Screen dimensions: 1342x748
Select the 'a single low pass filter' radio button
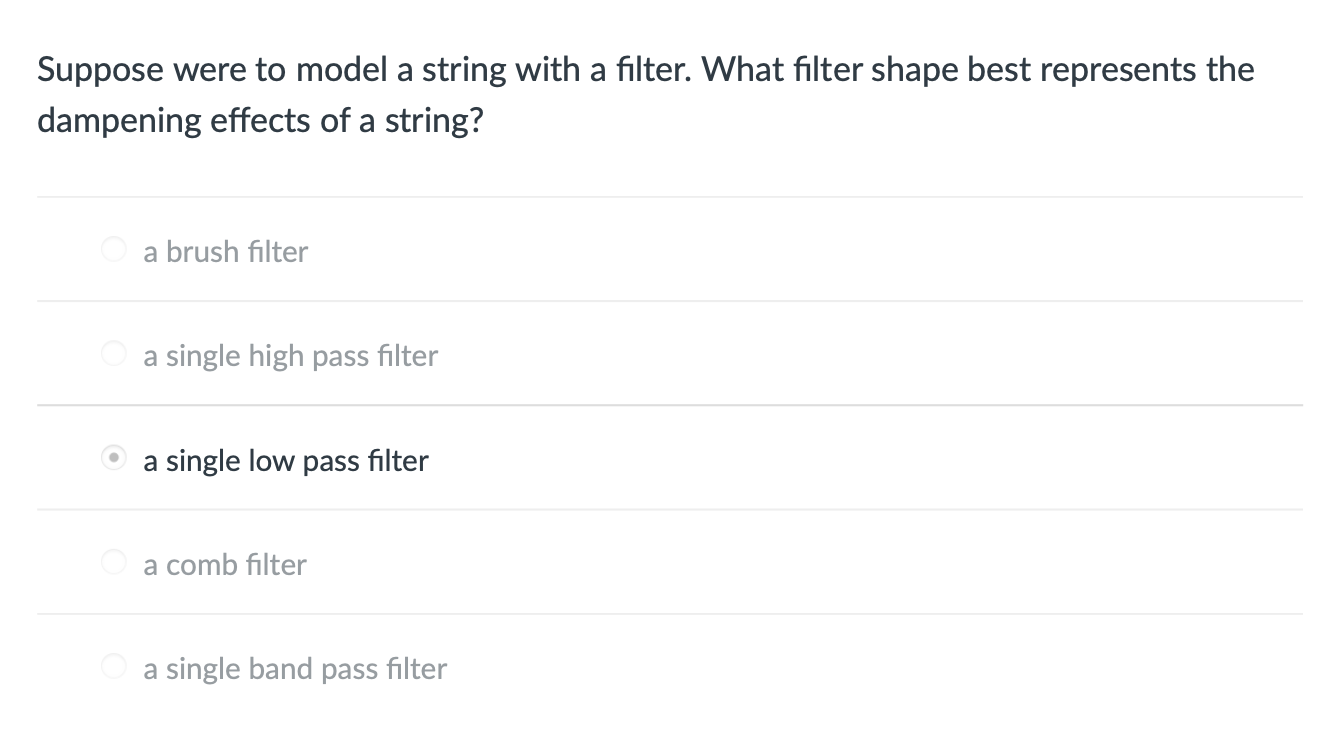tap(113, 458)
